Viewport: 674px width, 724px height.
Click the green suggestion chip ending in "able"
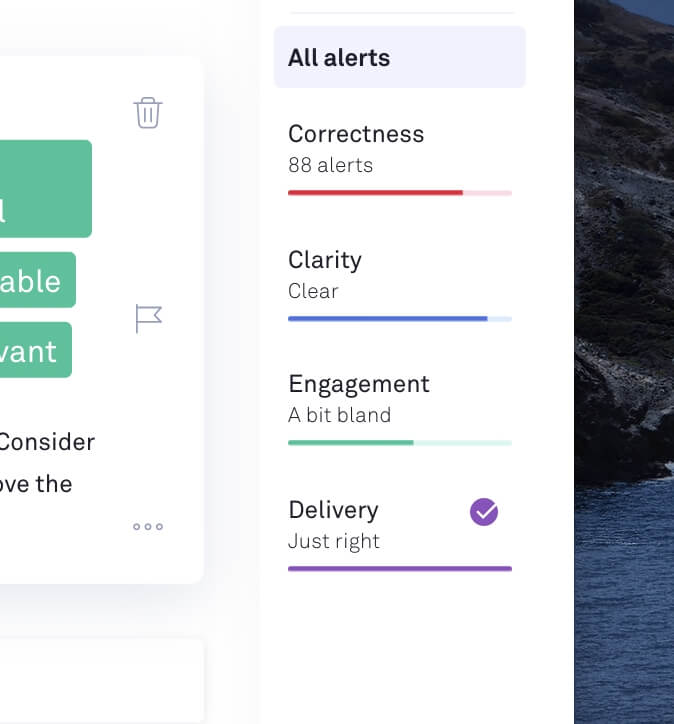36,280
